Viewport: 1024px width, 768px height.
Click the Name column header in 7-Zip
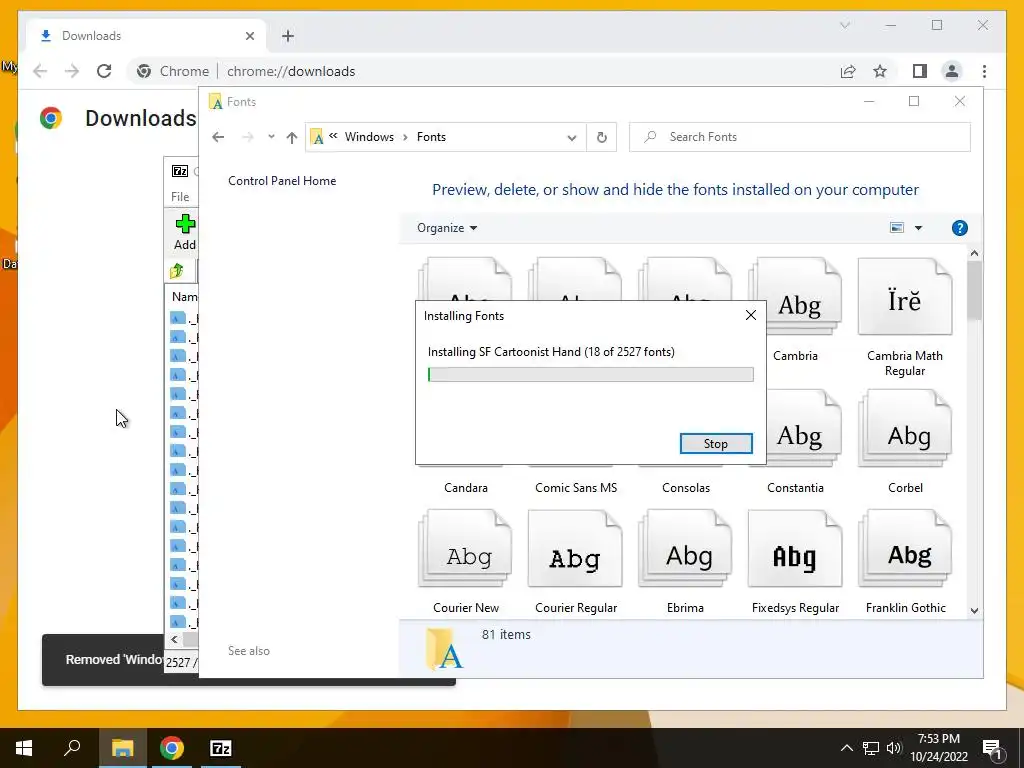pos(184,296)
